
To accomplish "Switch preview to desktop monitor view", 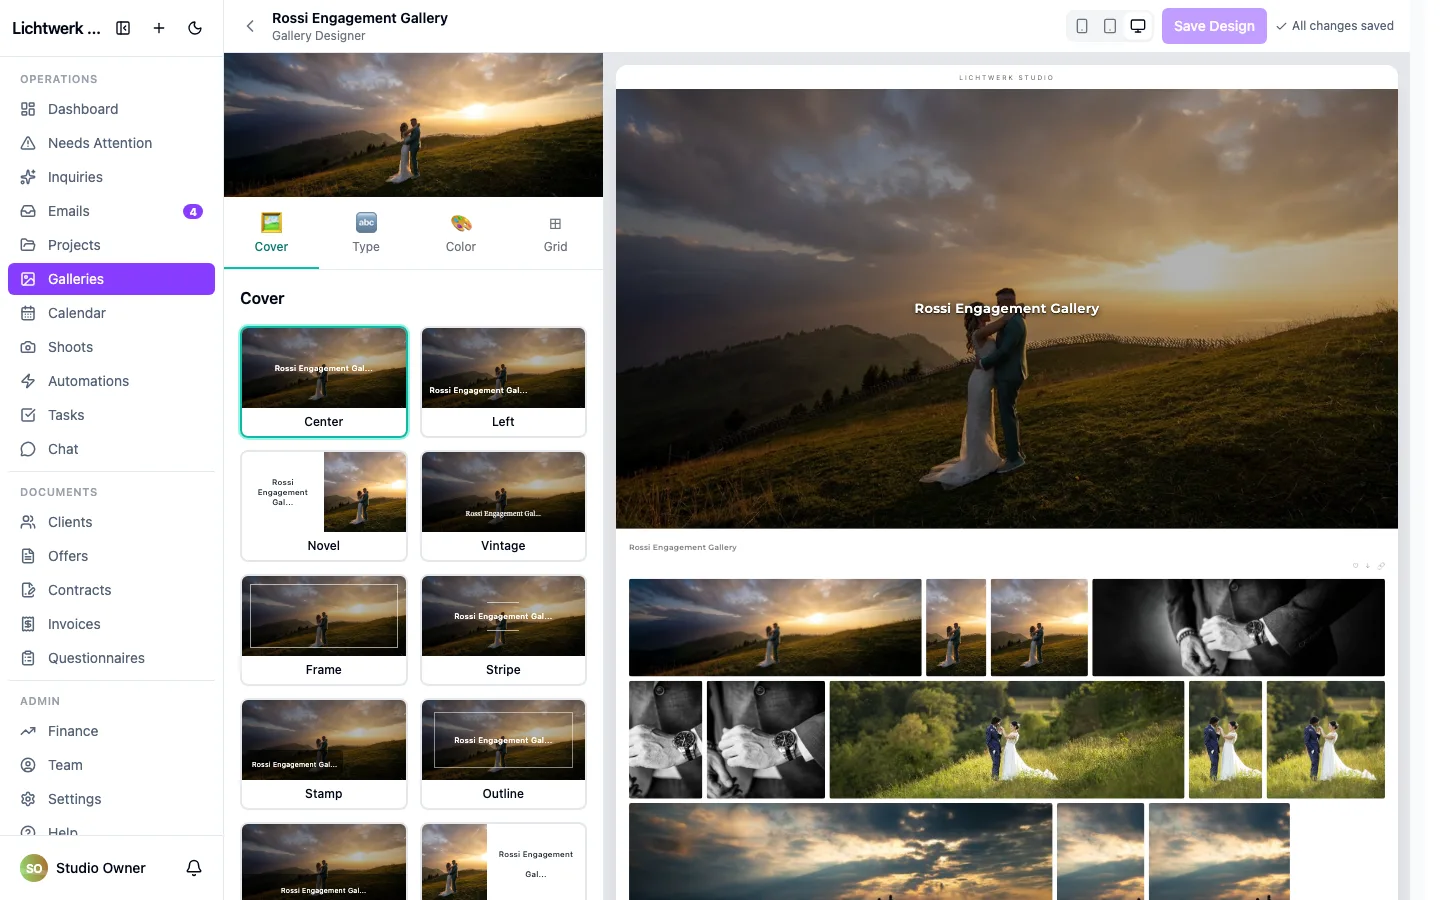I will [x=1138, y=26].
